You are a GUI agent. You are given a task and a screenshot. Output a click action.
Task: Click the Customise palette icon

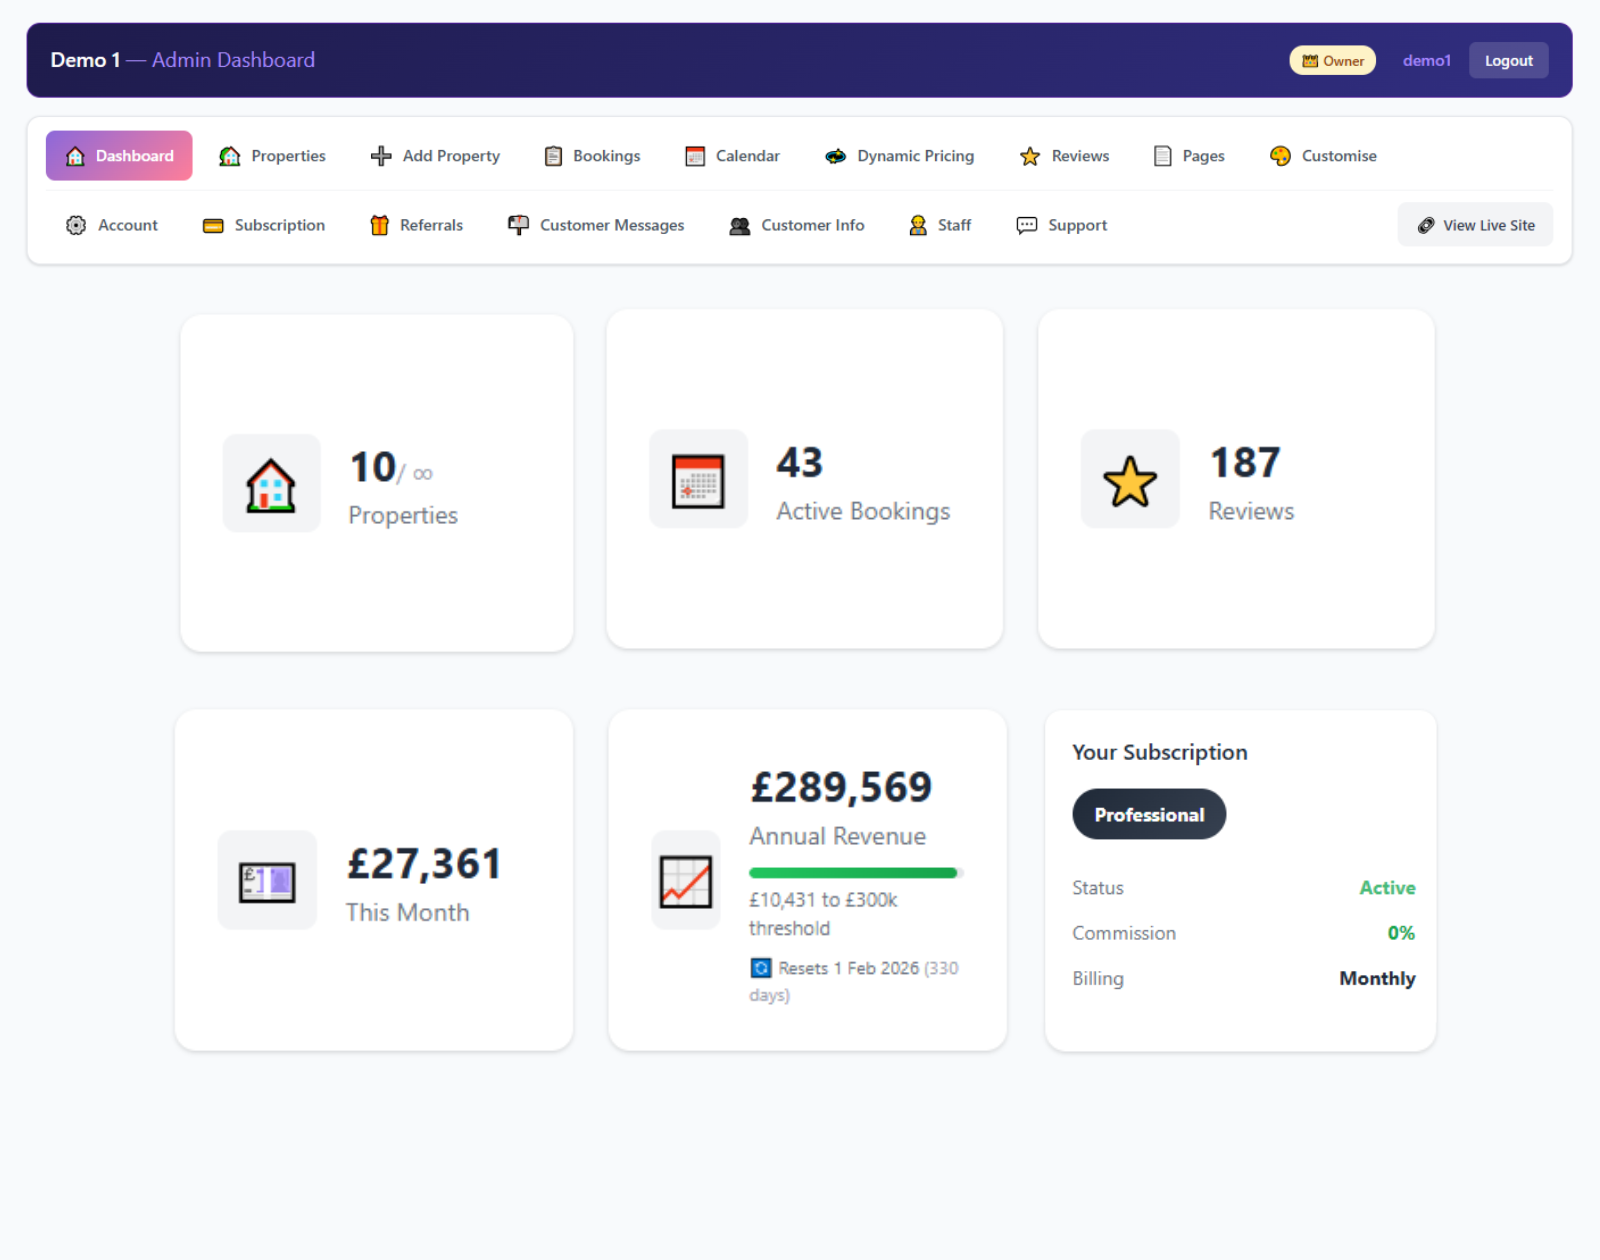coord(1279,156)
